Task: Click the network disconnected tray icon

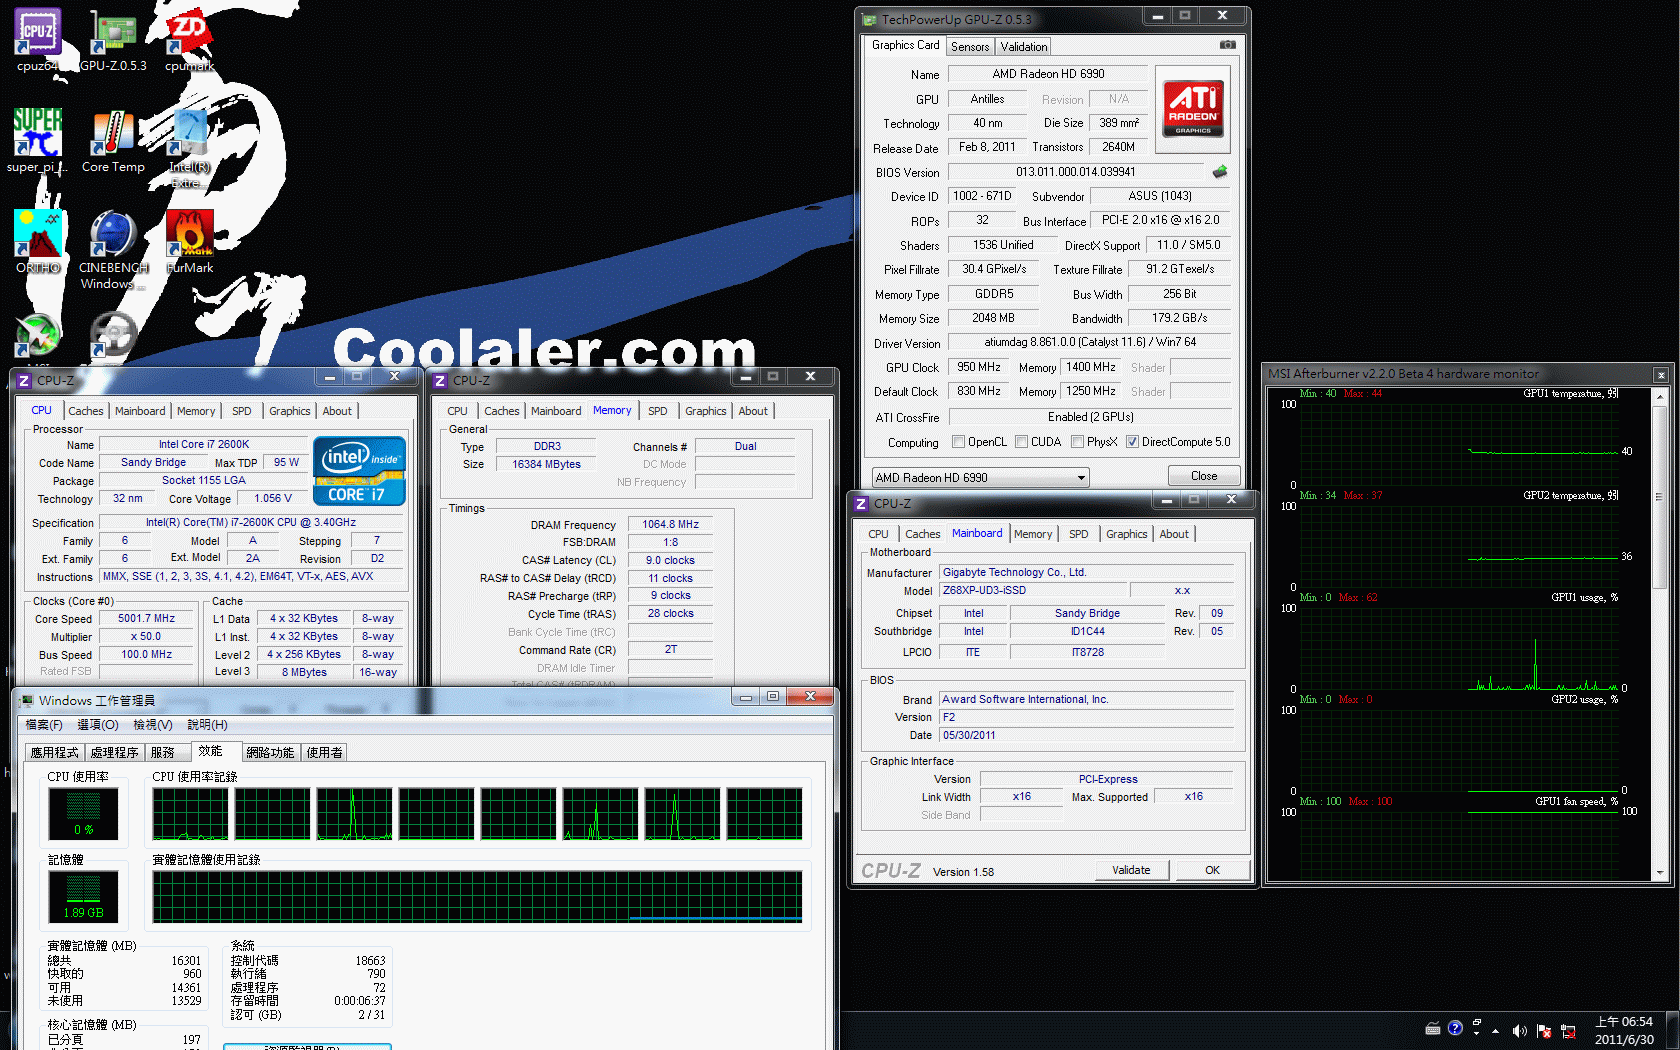Action: coord(1568,1030)
